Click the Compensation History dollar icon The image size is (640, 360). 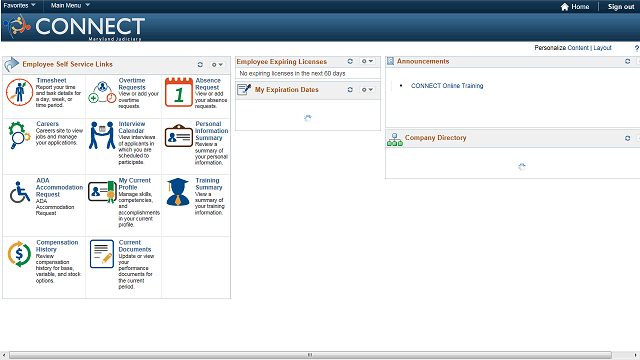click(x=19, y=254)
